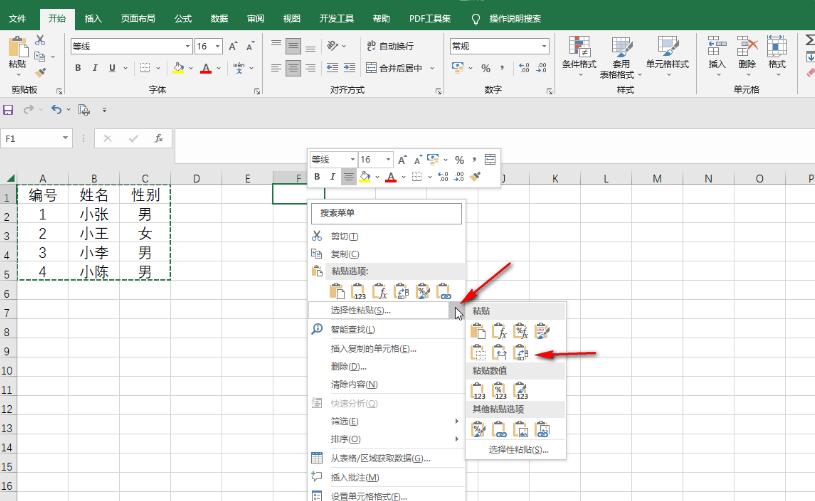Image resolution: width=815 pixels, height=501 pixels.
Task: Click the Save icon in the quick access toolbar
Action: pos(8,110)
